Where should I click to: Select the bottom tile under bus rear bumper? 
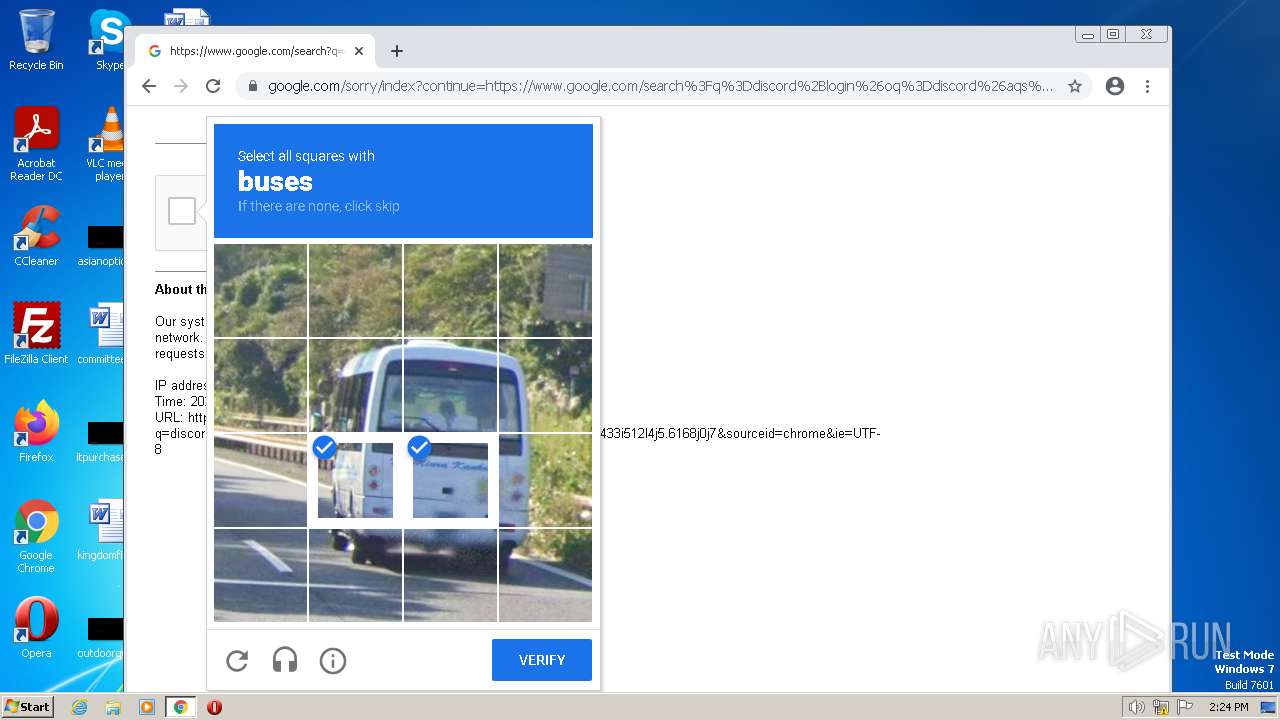click(x=450, y=575)
